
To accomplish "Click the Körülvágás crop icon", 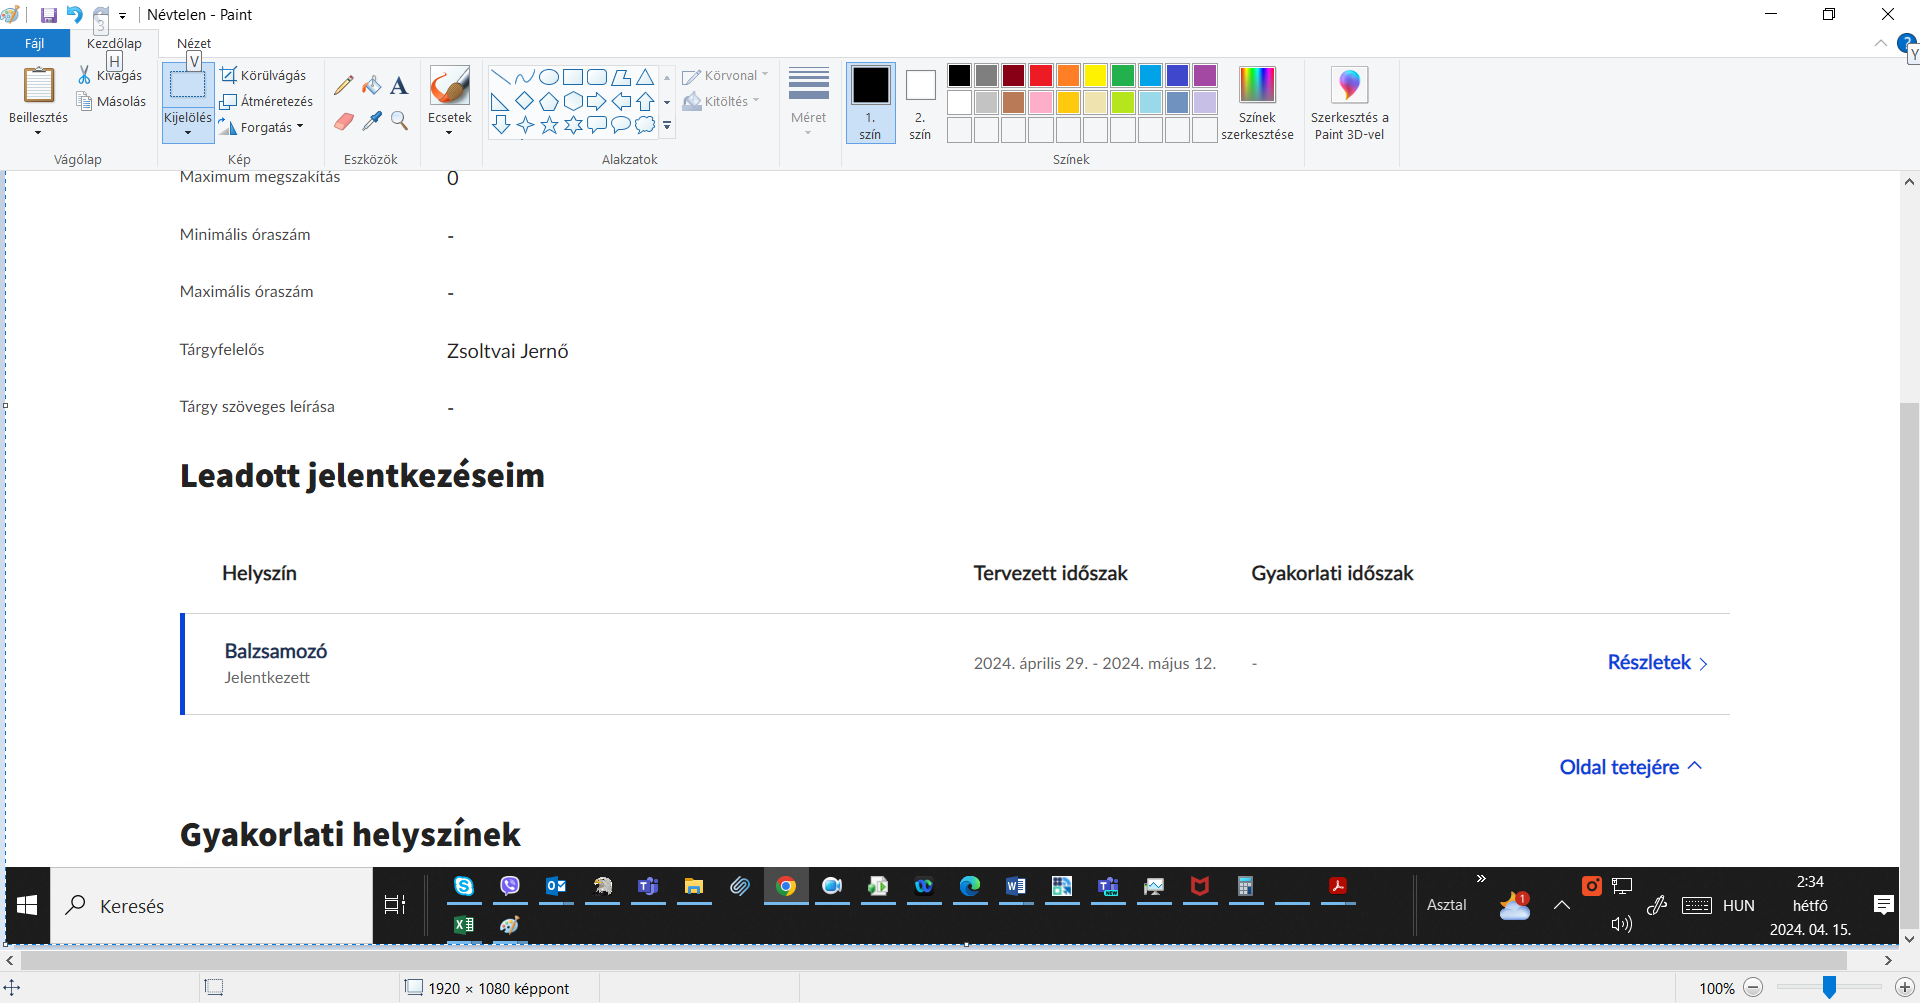I will (x=229, y=75).
